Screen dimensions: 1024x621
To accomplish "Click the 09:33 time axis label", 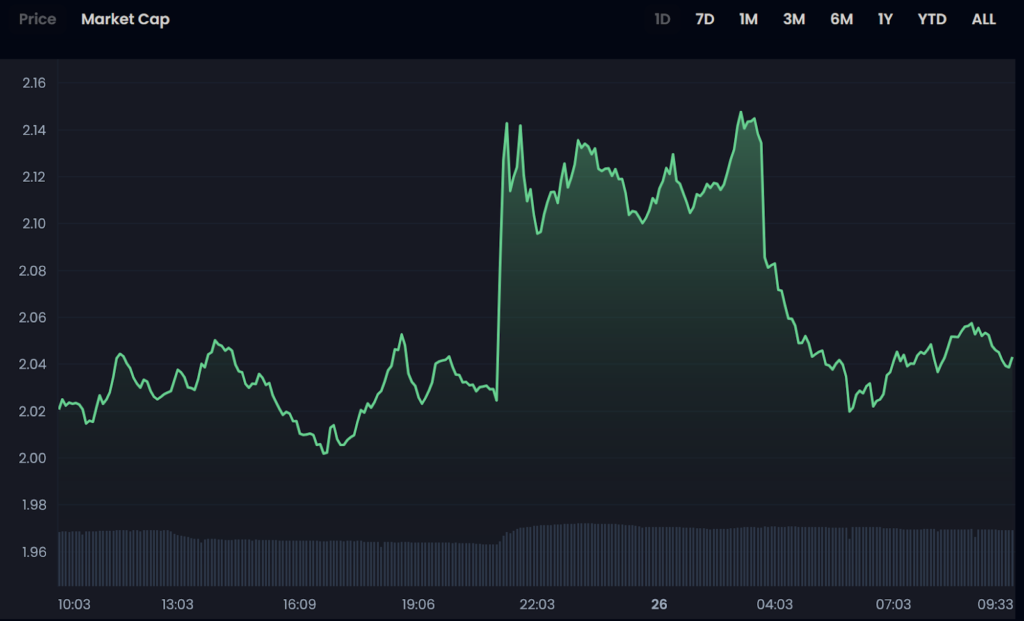I will click(x=996, y=604).
